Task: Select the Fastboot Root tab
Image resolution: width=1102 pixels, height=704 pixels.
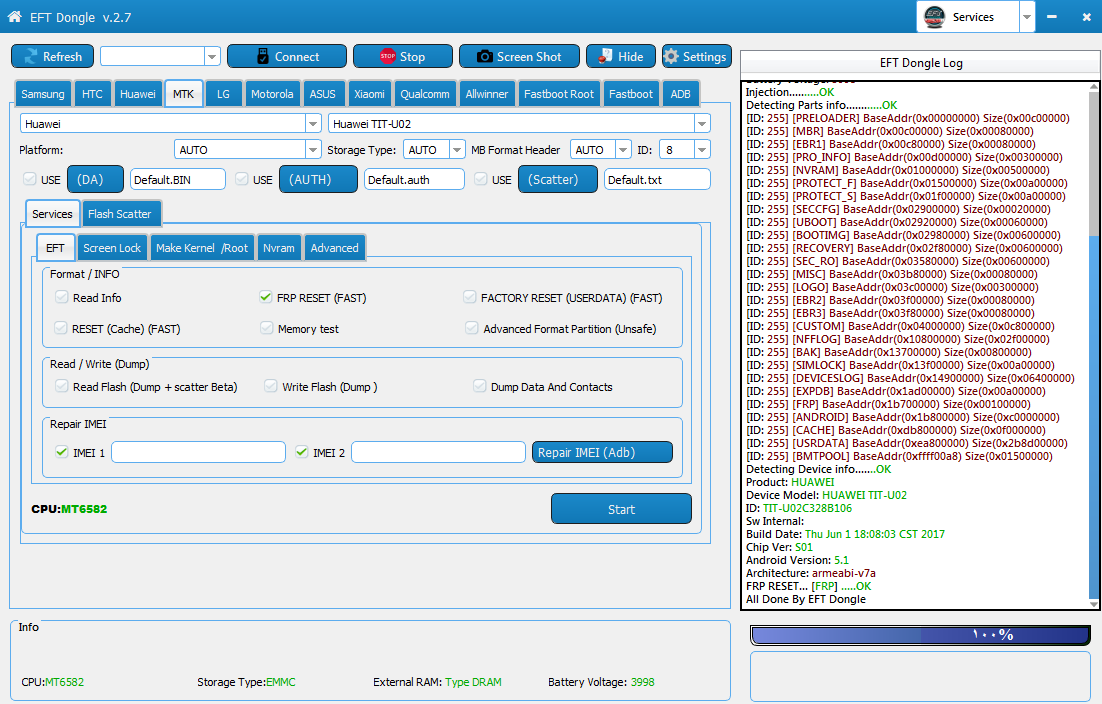Action: pyautogui.click(x=559, y=93)
